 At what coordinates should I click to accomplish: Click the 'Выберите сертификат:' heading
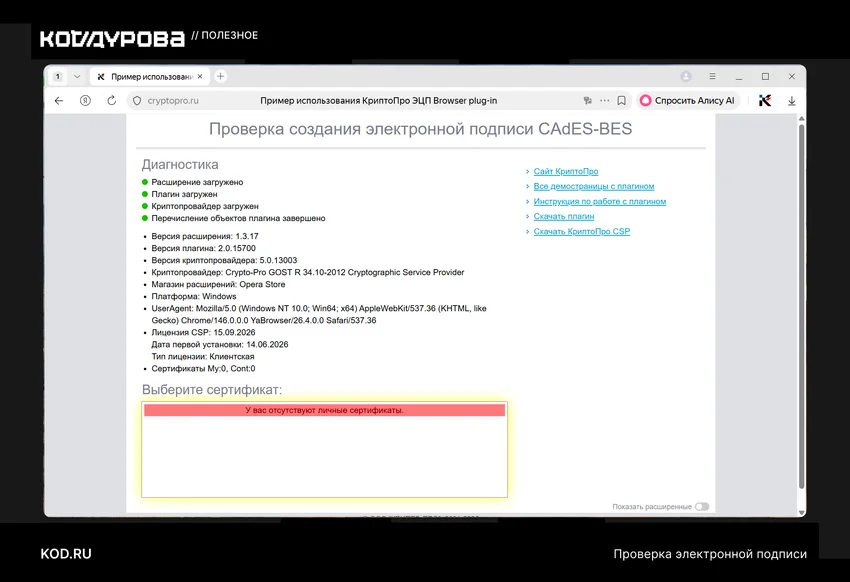212,390
